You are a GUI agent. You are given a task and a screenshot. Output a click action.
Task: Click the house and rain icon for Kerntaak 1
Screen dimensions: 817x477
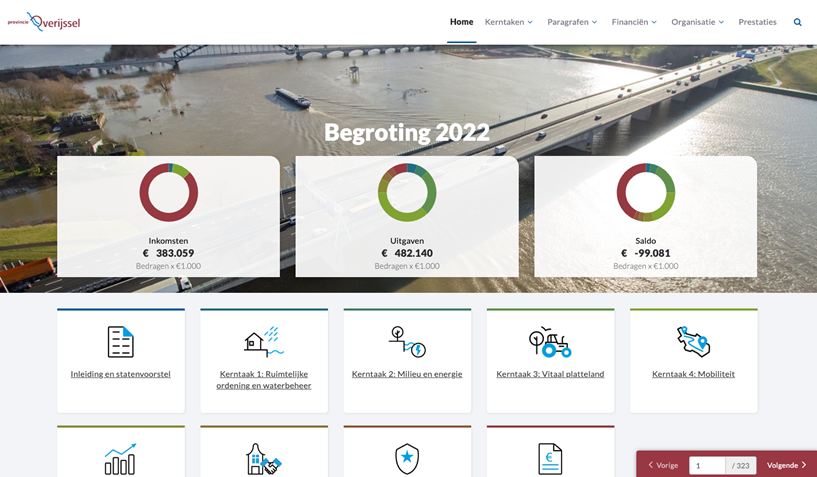[x=264, y=342]
